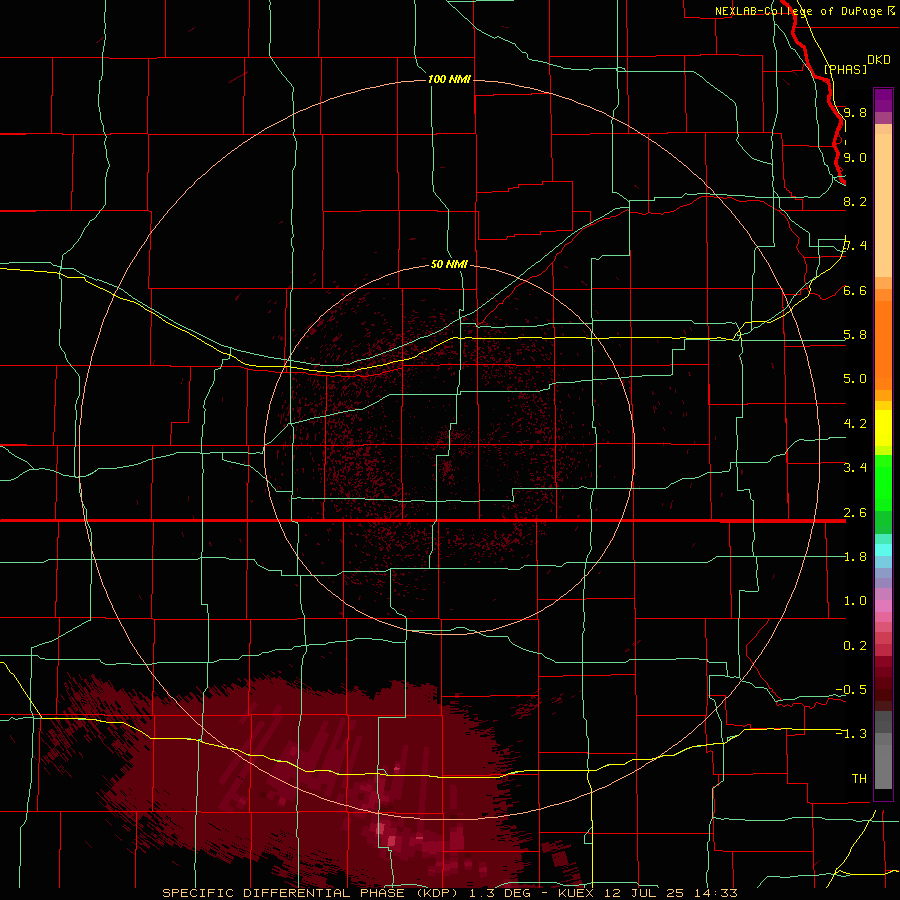
Task: Click the 1.0 scale value
Action: click(x=855, y=600)
